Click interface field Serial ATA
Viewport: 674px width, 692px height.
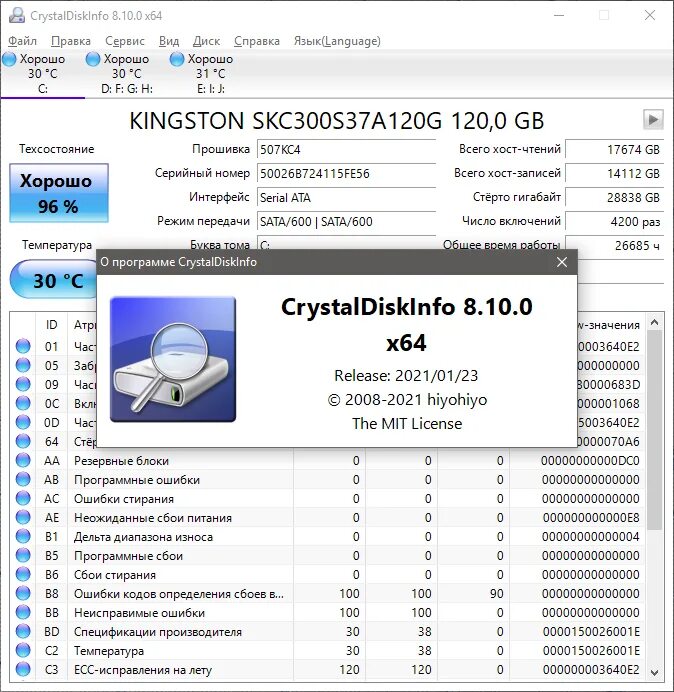click(x=346, y=197)
